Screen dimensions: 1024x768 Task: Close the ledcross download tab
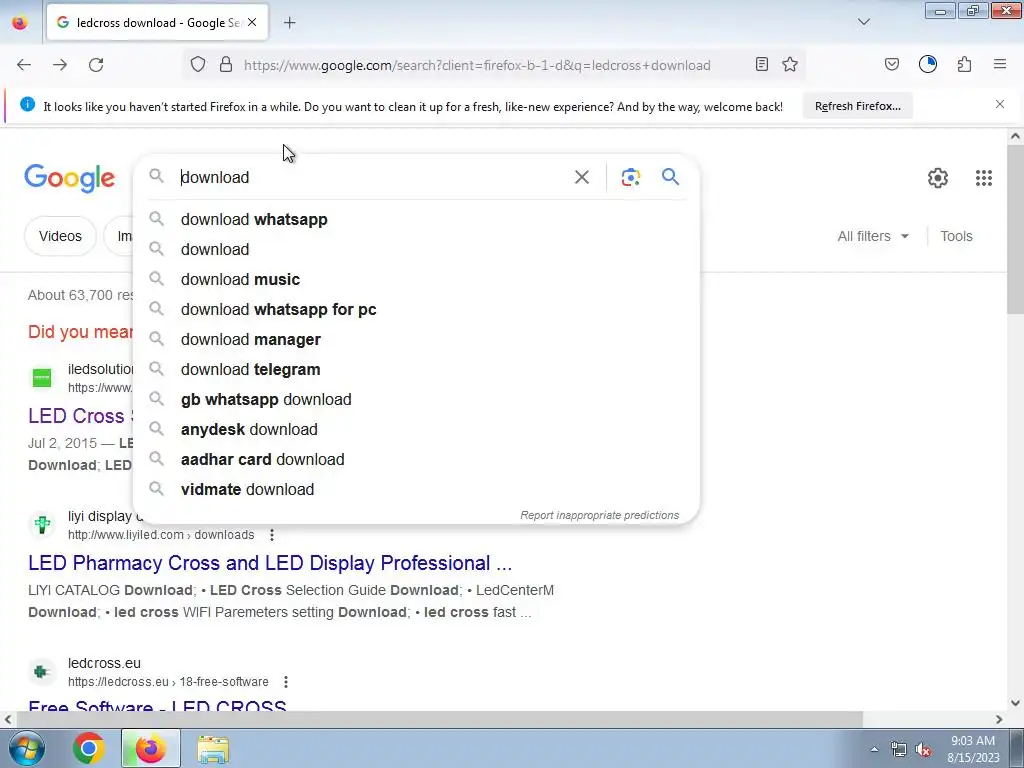(252, 22)
